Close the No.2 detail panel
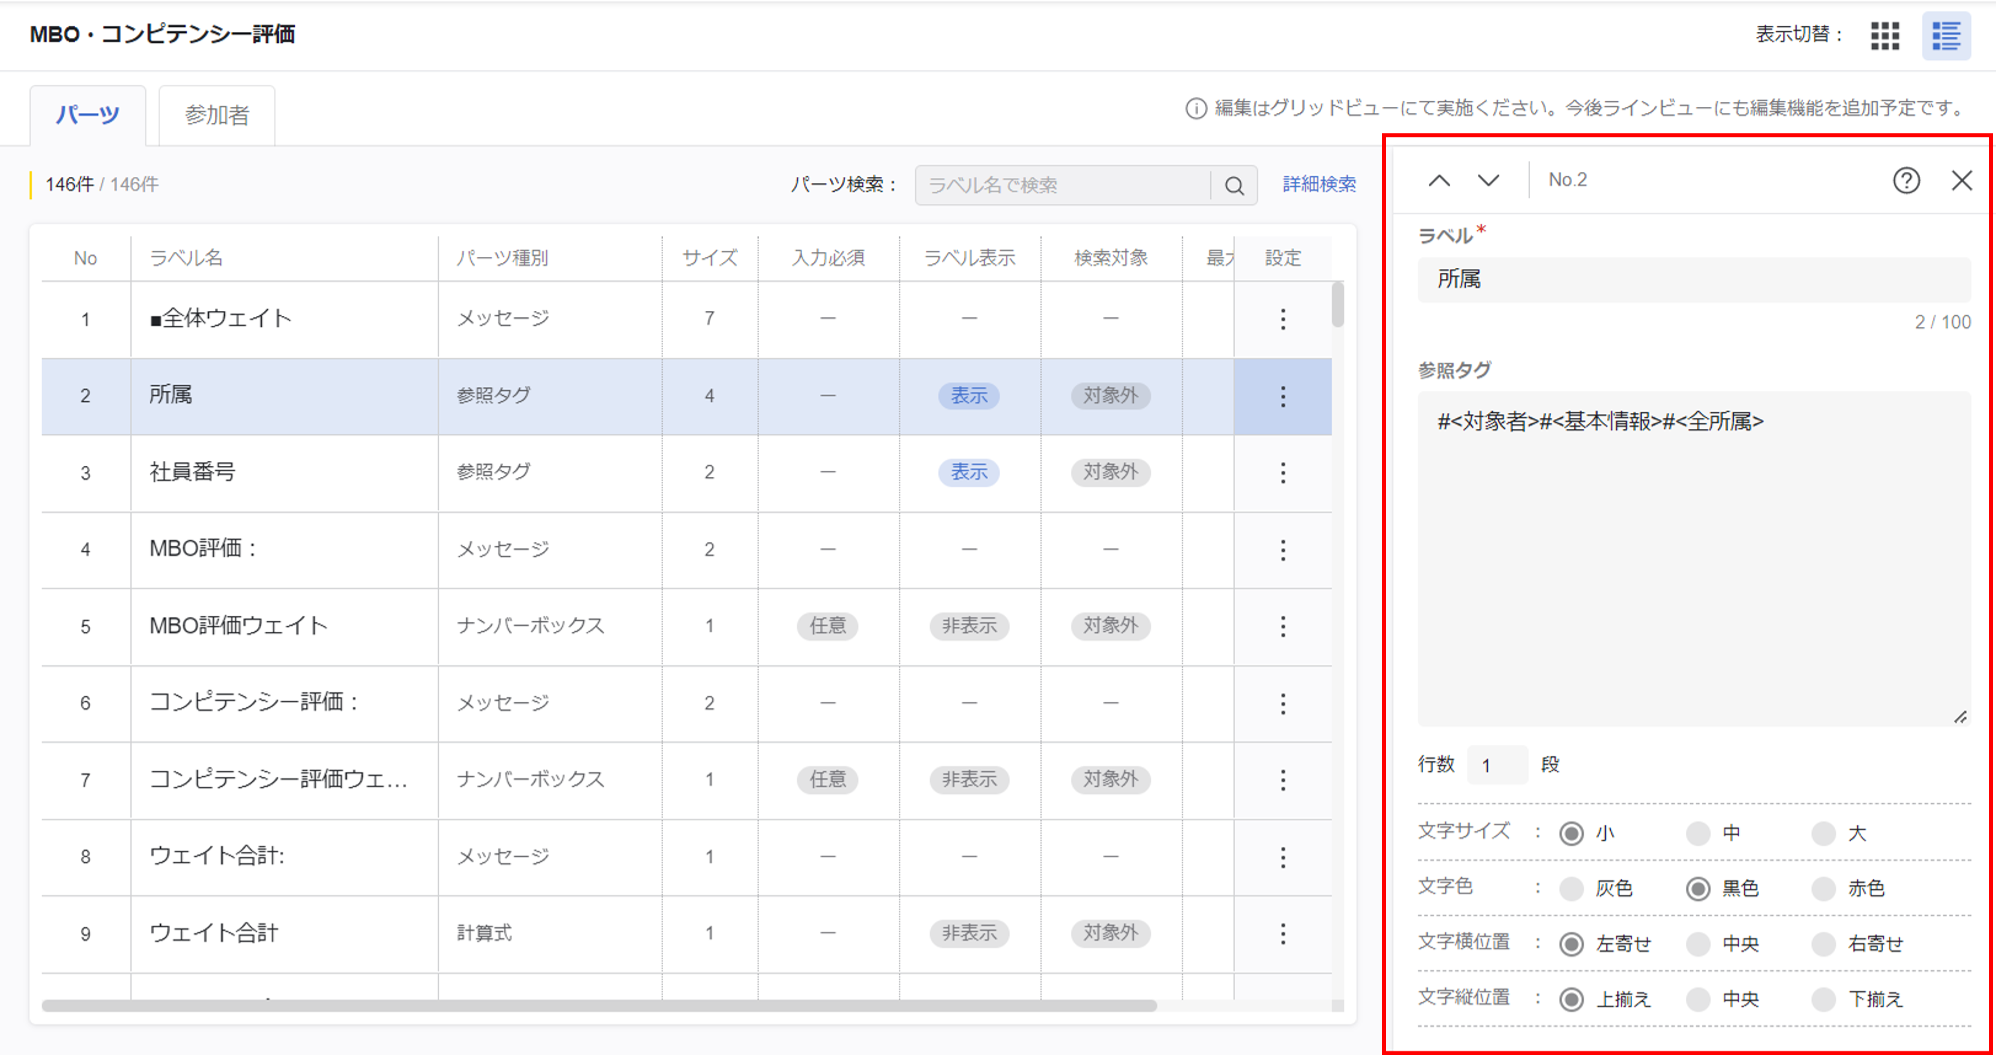 point(1961,180)
